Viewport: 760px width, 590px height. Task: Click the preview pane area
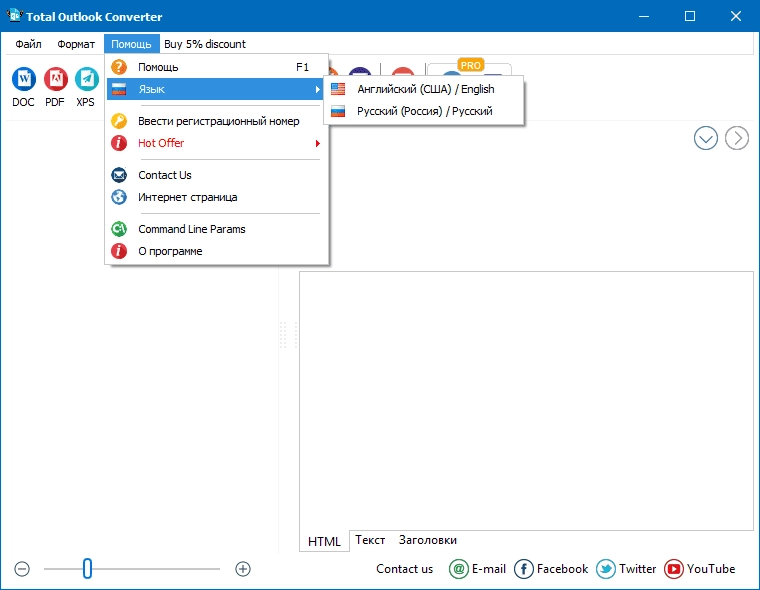526,401
